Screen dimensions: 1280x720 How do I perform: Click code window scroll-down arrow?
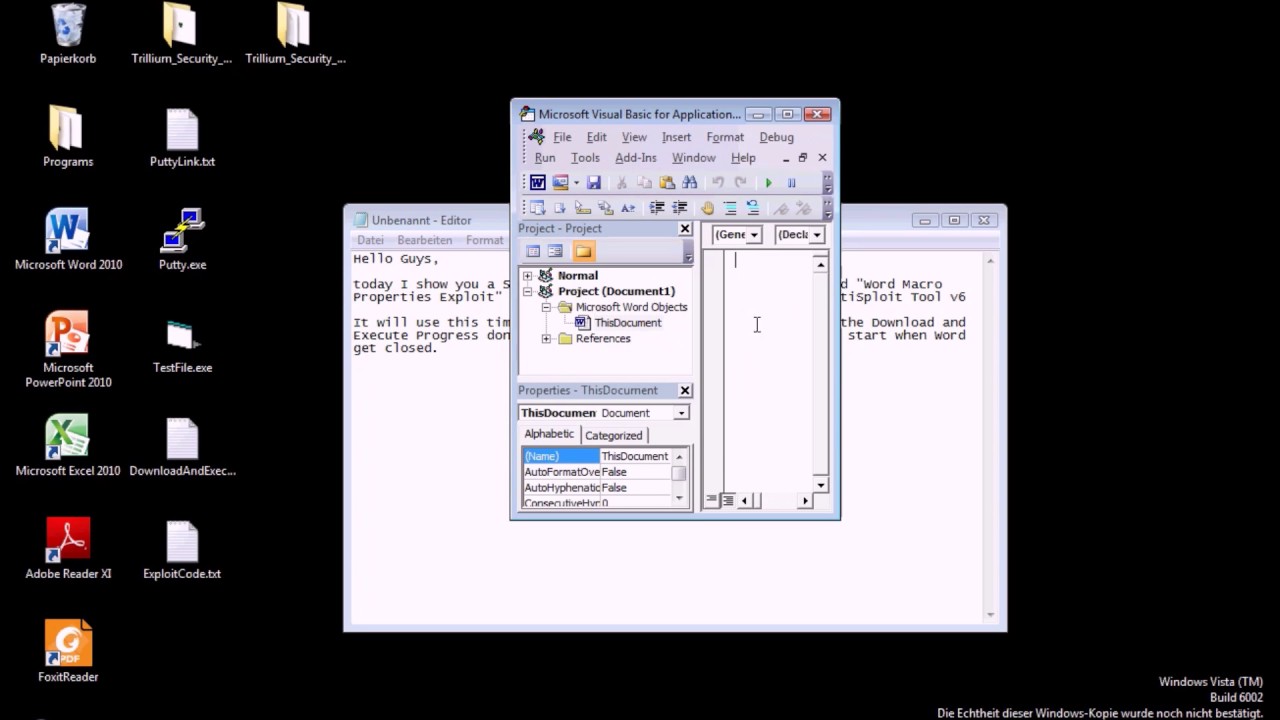click(821, 485)
